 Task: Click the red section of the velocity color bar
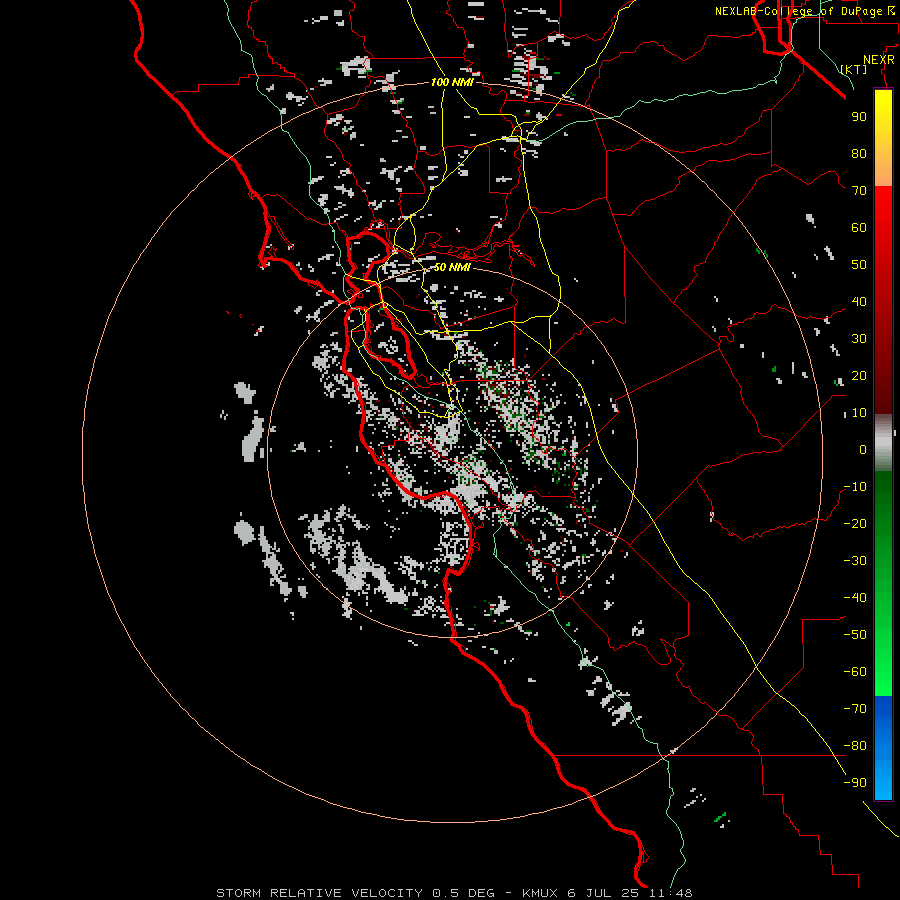pyautogui.click(x=883, y=298)
